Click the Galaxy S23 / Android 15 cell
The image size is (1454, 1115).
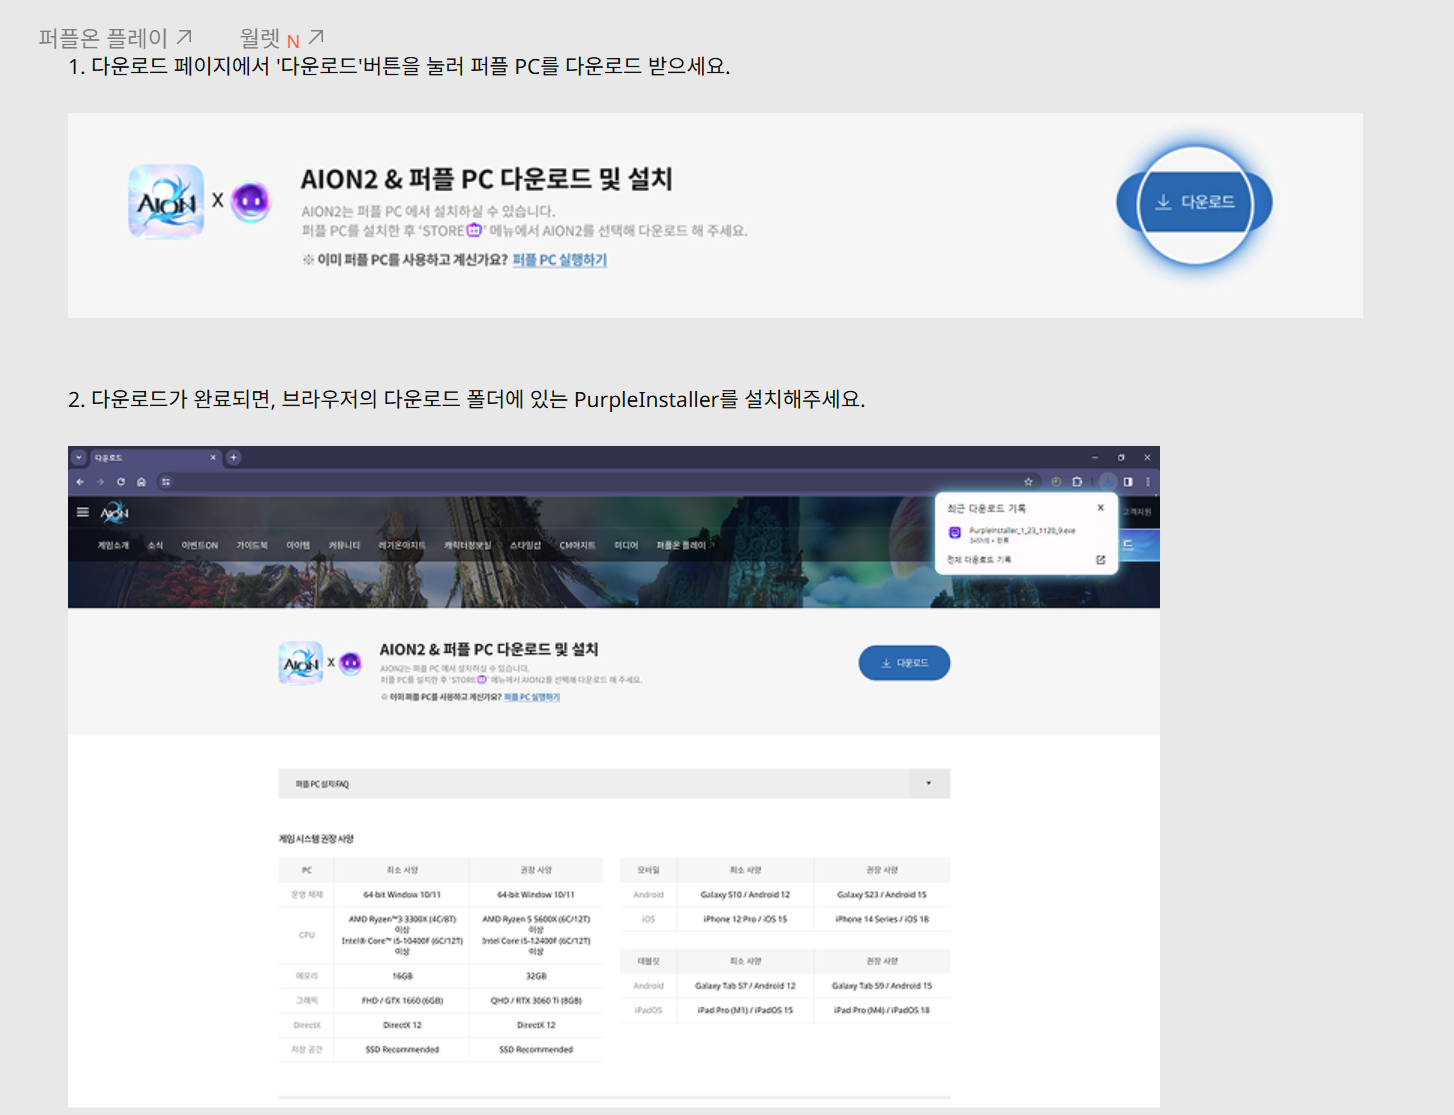[x=882, y=895]
